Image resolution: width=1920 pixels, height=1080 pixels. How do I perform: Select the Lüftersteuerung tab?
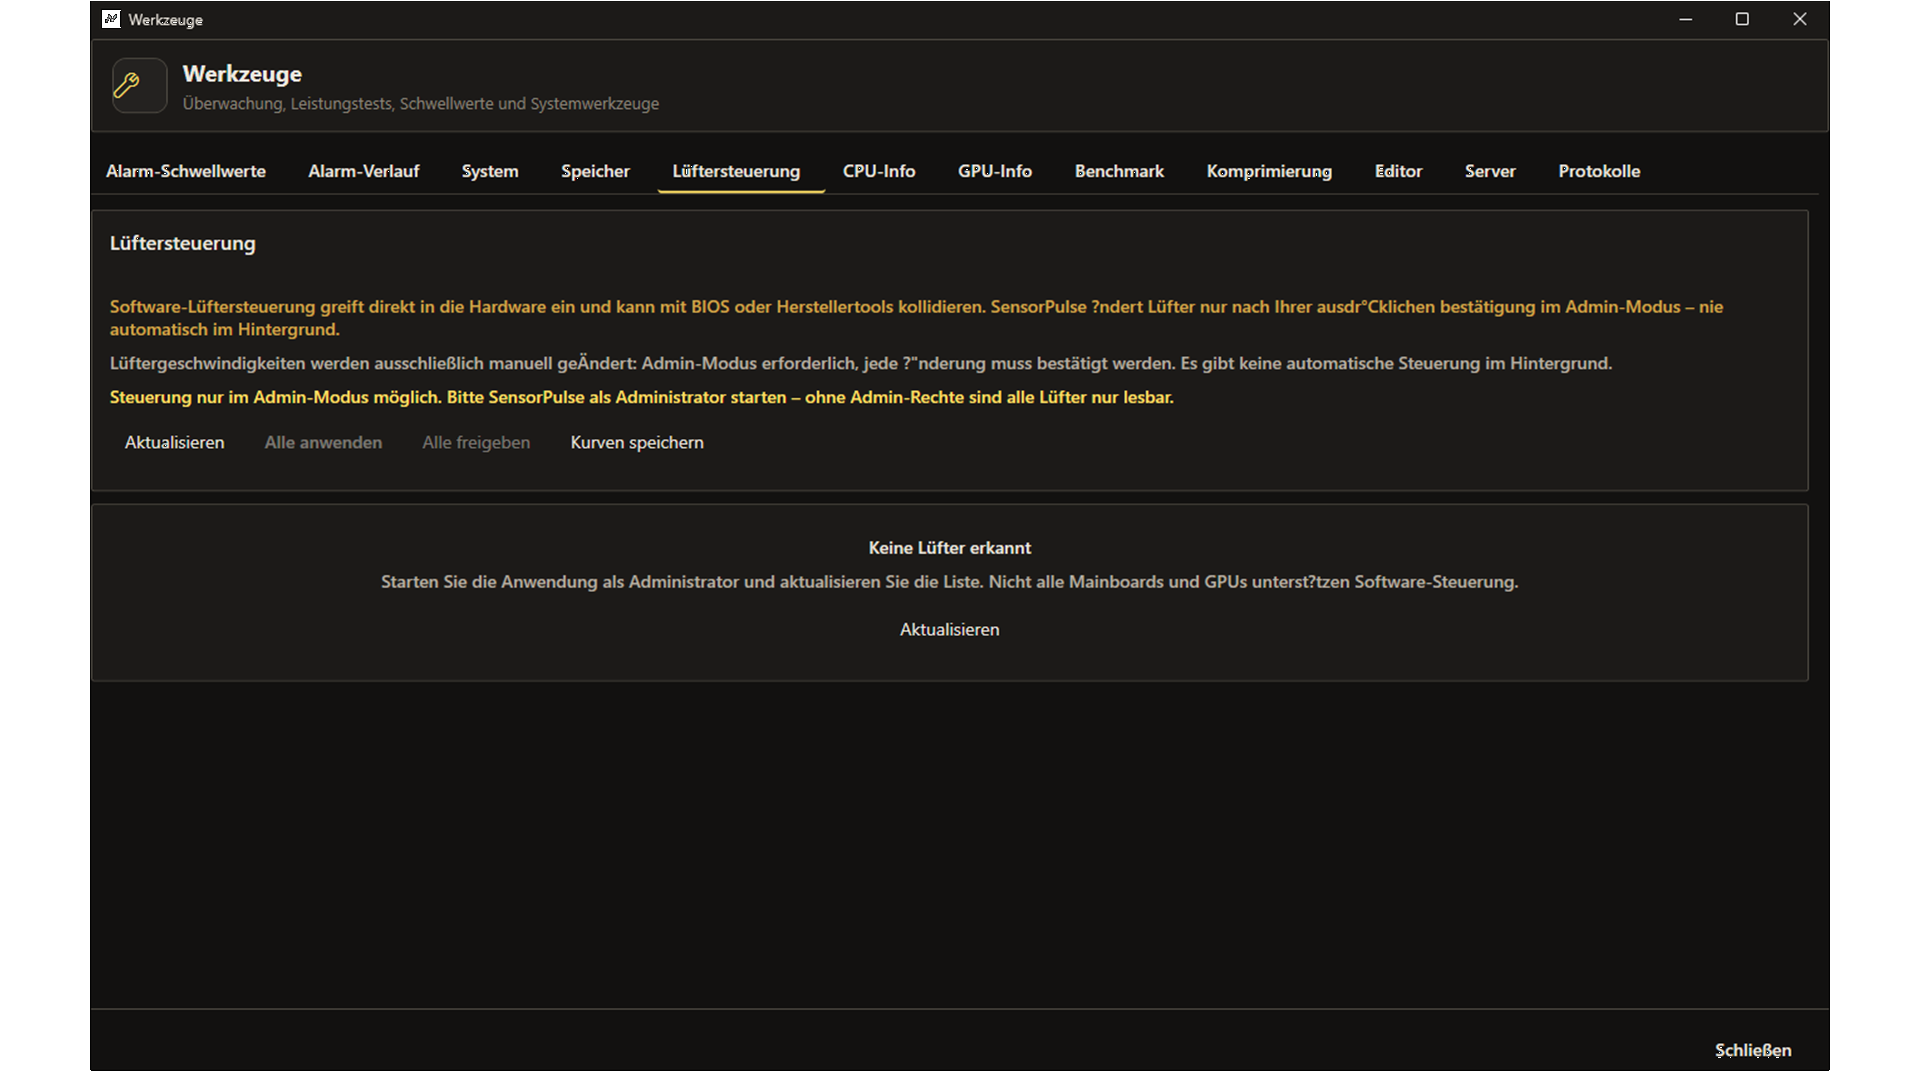coord(736,171)
